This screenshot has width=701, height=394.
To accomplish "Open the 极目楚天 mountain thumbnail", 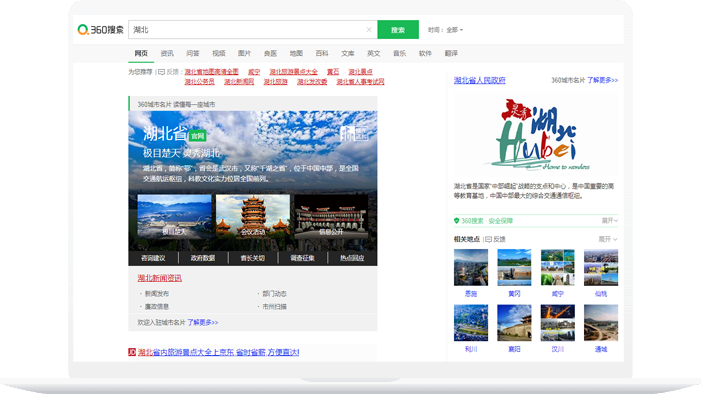I will 174,216.
